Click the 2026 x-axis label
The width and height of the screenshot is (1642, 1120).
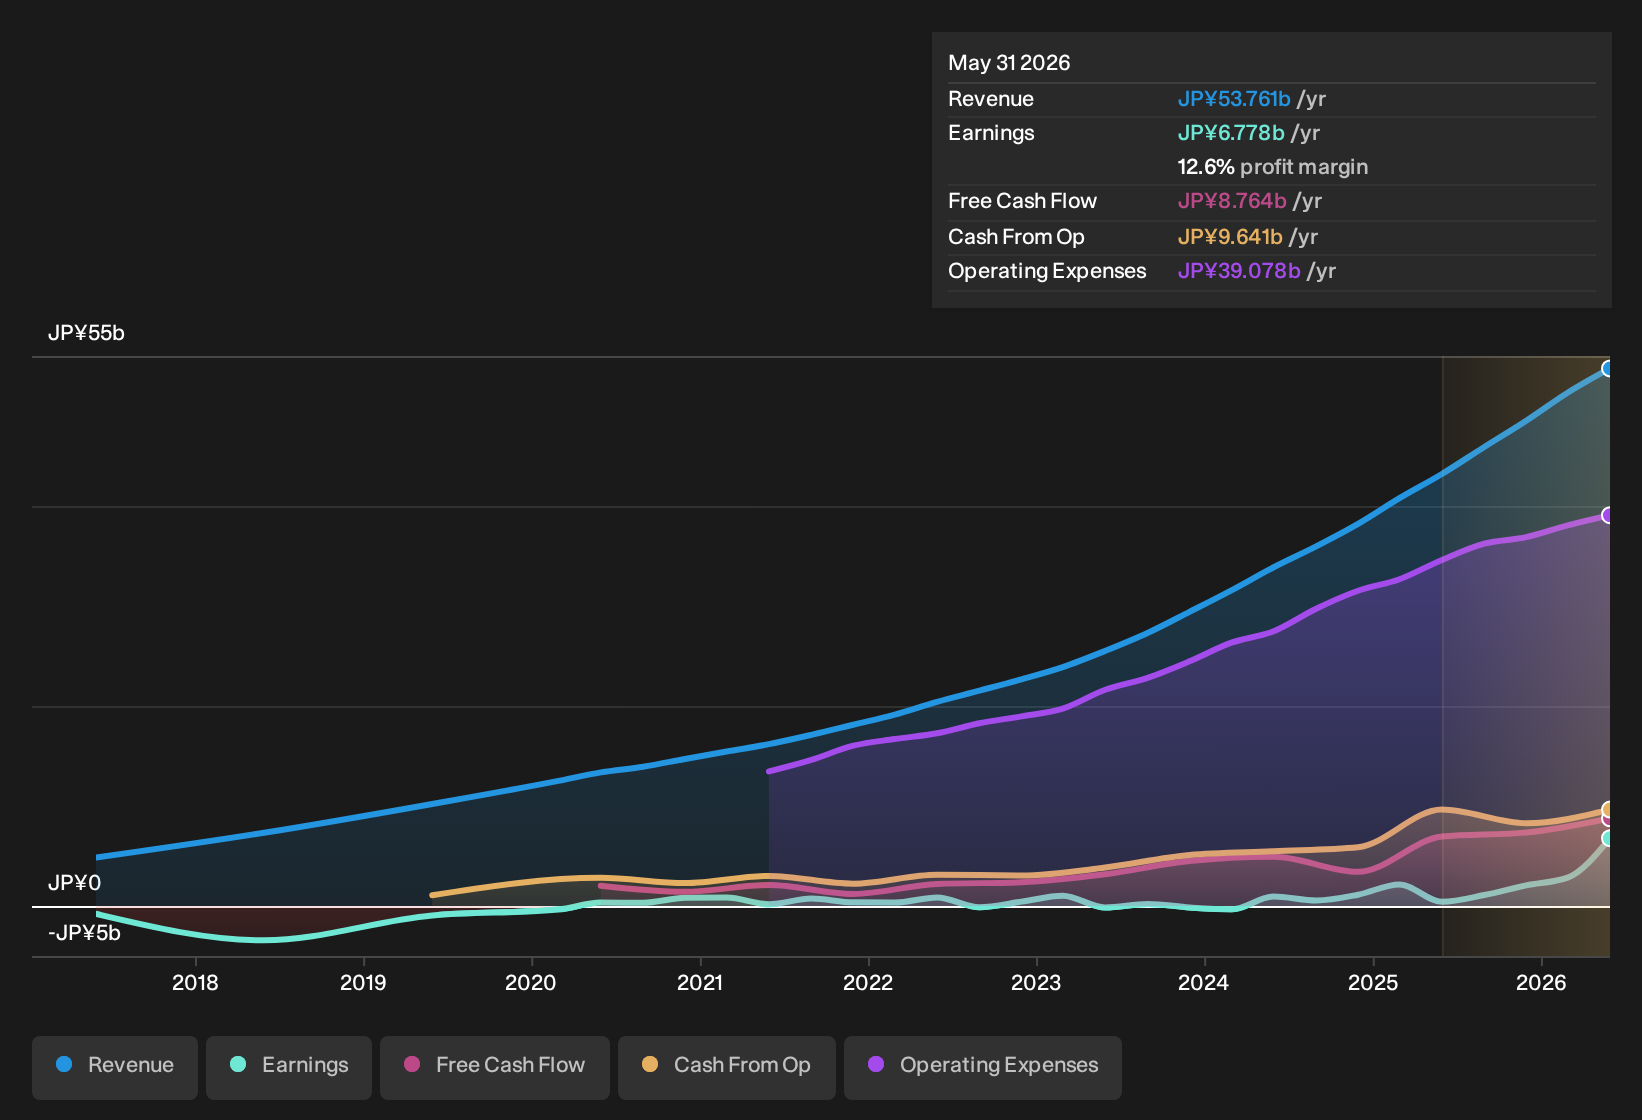coord(1541,983)
